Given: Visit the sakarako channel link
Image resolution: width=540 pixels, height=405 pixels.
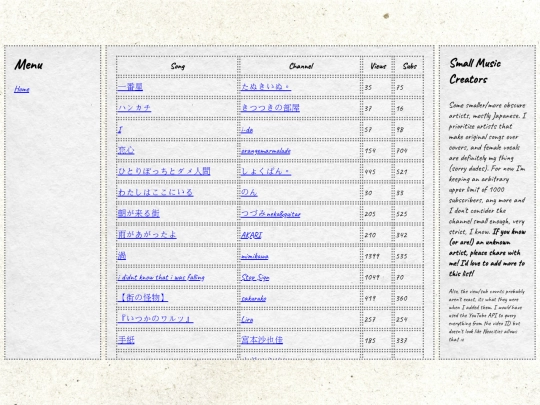Looking at the screenshot, I should (x=253, y=298).
